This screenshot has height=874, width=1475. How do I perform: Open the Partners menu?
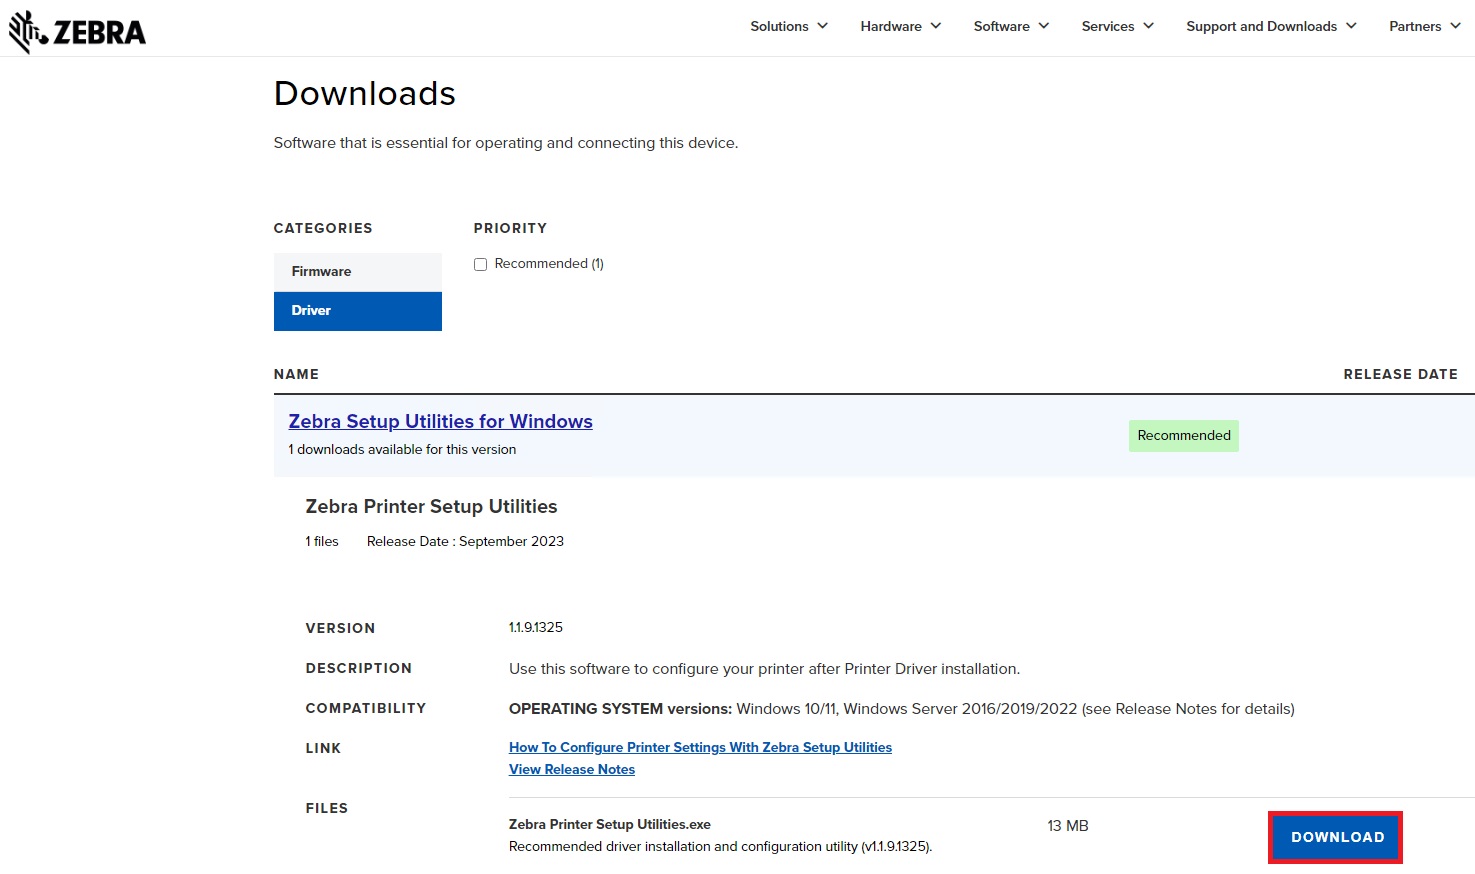1425,26
